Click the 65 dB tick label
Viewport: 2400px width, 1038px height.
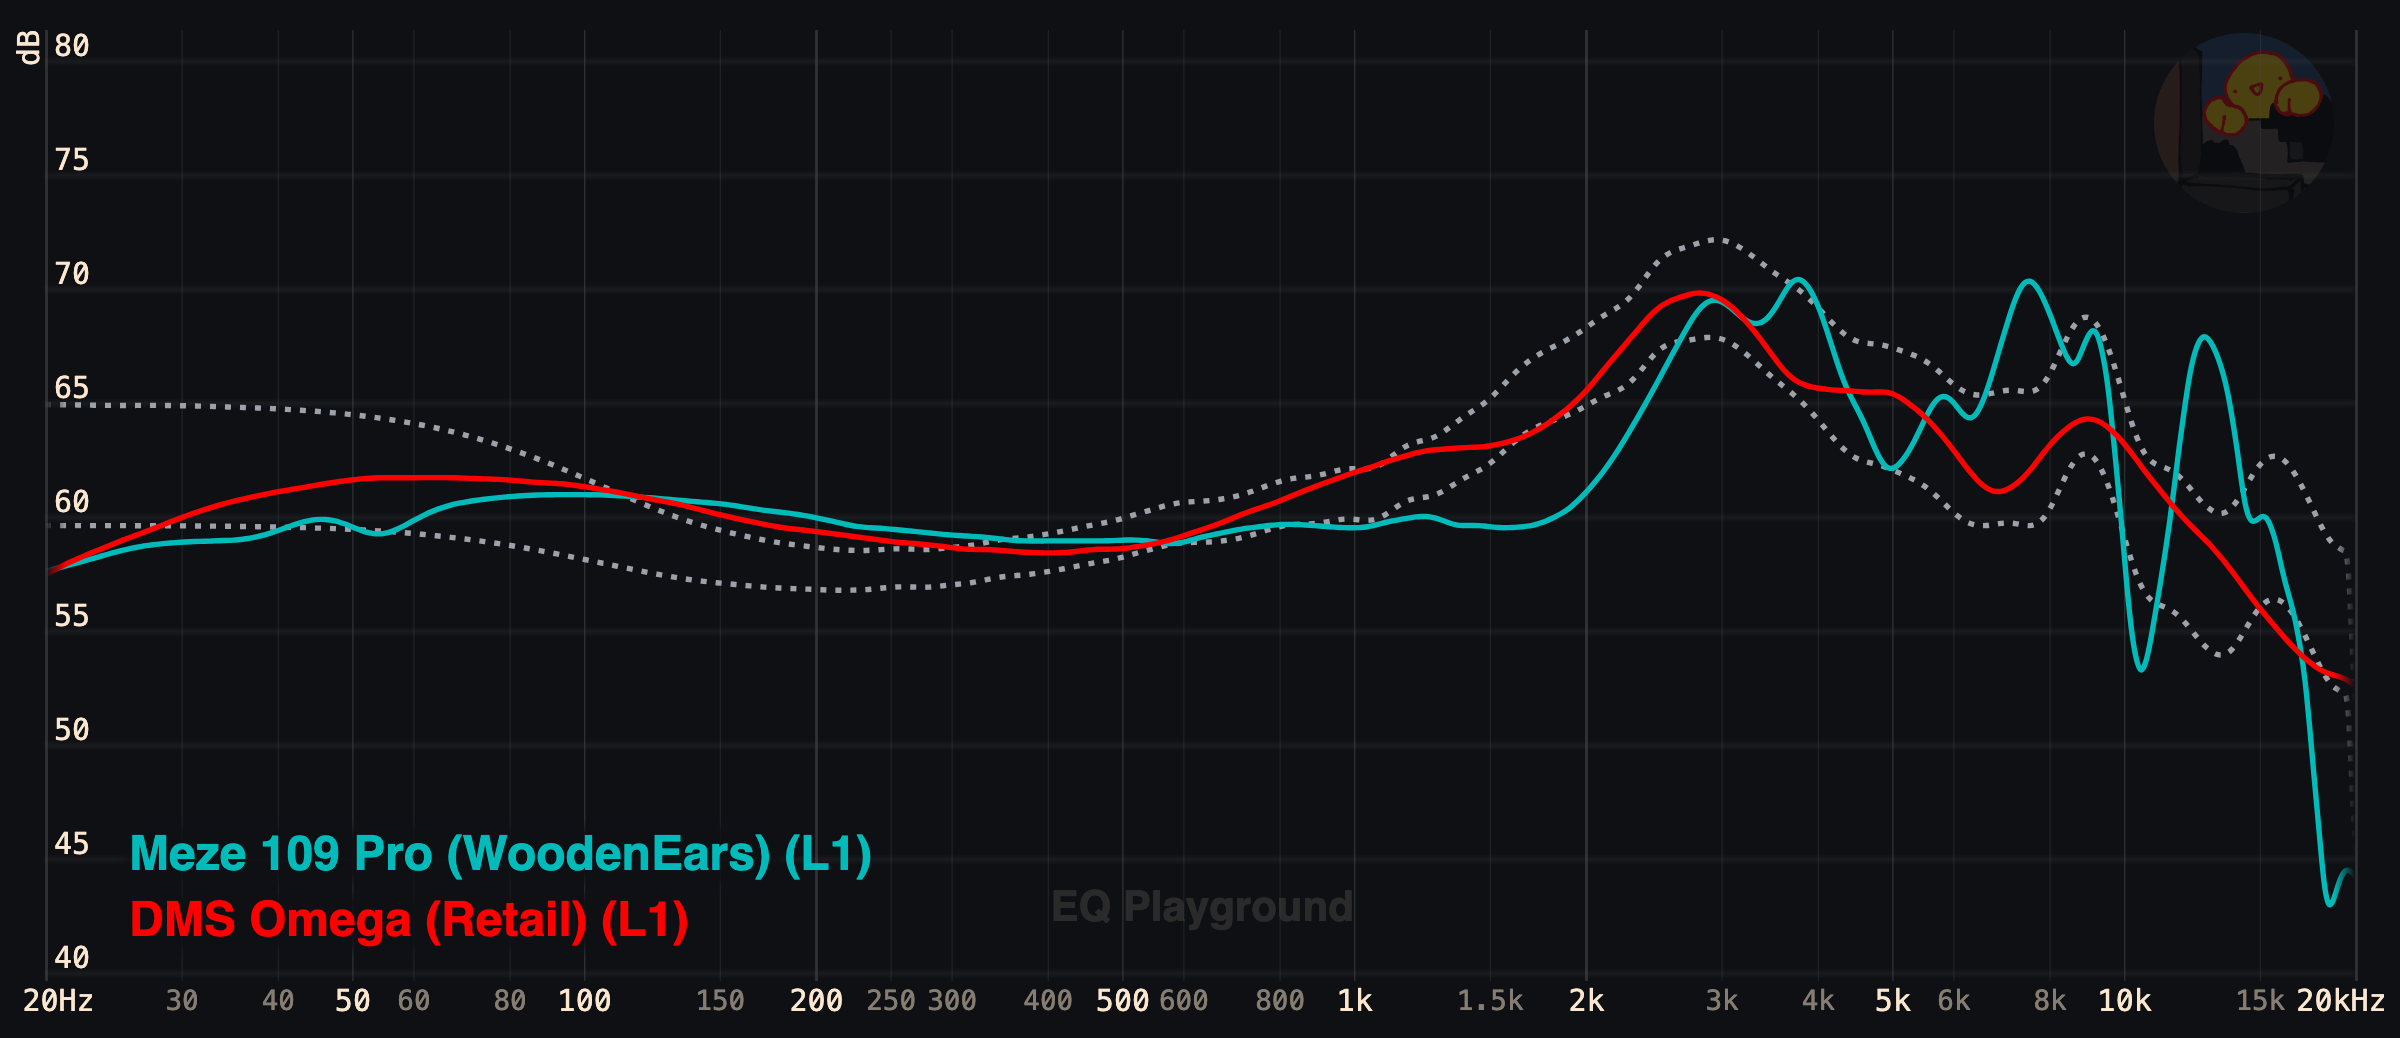pos(72,388)
